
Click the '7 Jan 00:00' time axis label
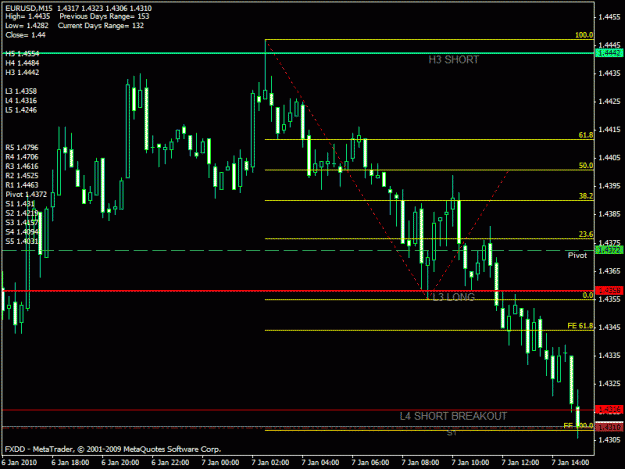[x=220, y=463]
